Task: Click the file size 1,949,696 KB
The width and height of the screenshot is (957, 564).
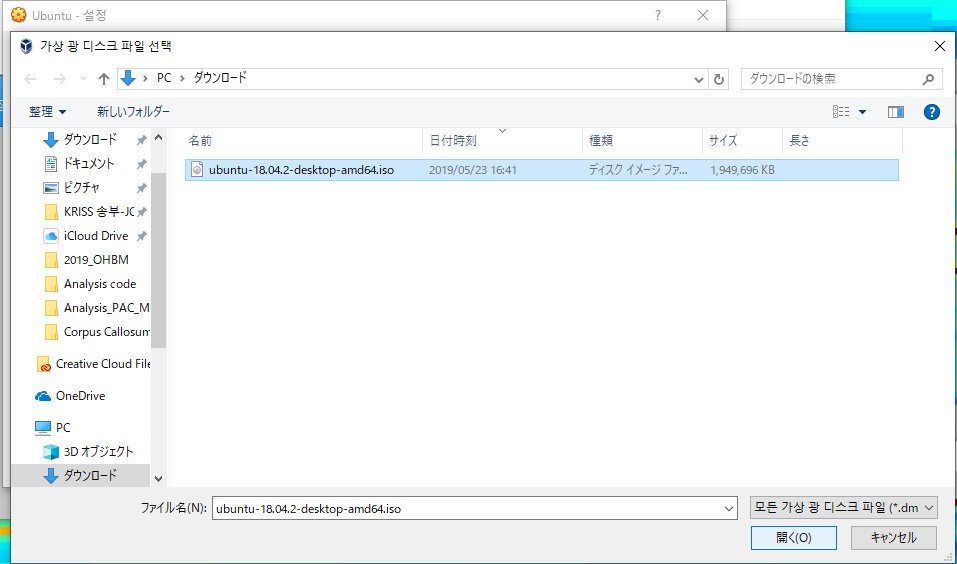Action: coord(742,170)
